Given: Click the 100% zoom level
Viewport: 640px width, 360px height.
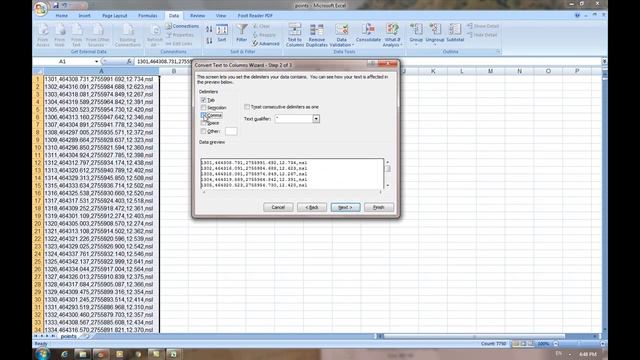Looking at the screenshot, I should click(543, 344).
